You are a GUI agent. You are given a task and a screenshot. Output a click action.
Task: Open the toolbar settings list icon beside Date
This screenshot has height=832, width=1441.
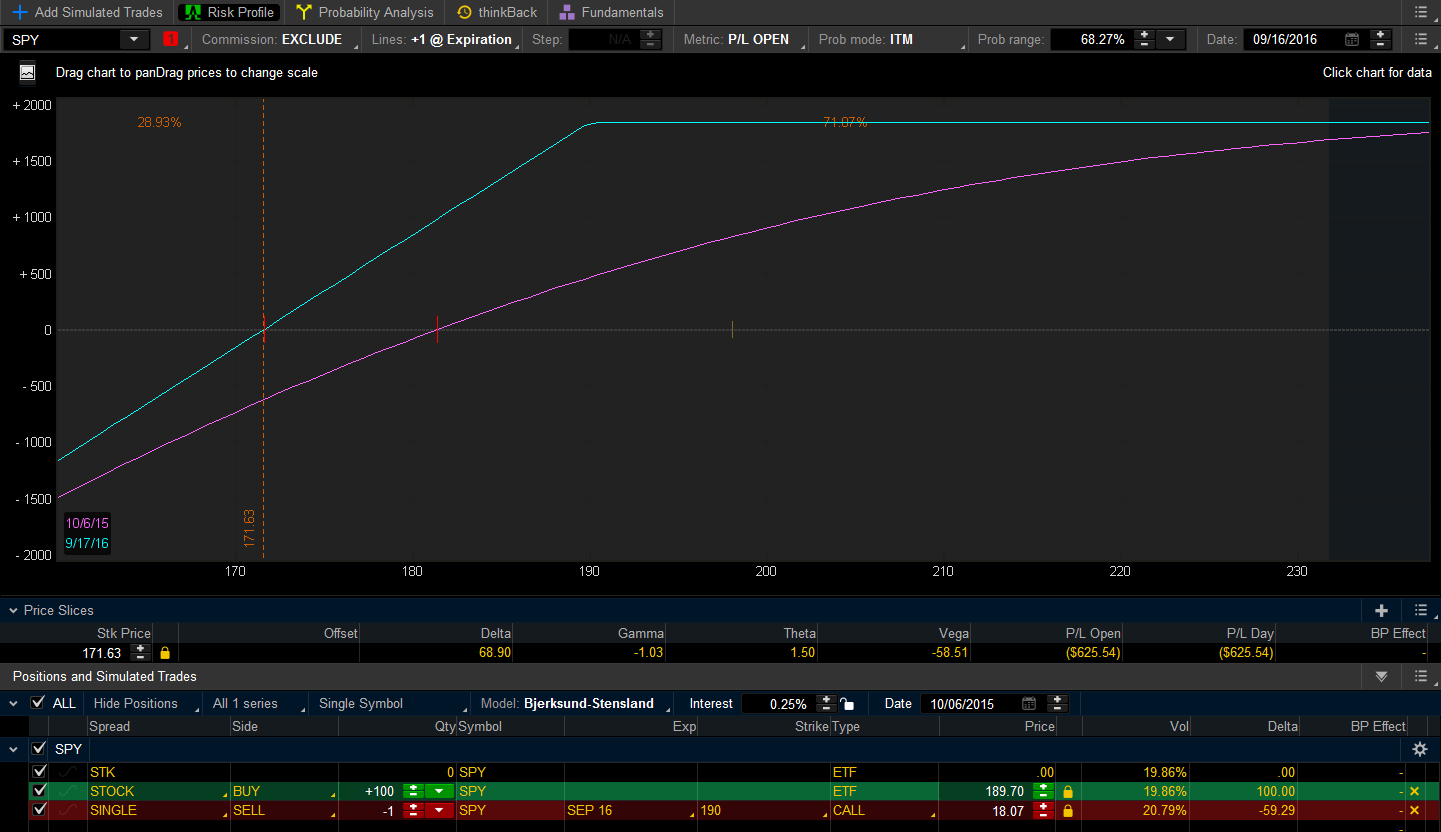tap(1421, 39)
